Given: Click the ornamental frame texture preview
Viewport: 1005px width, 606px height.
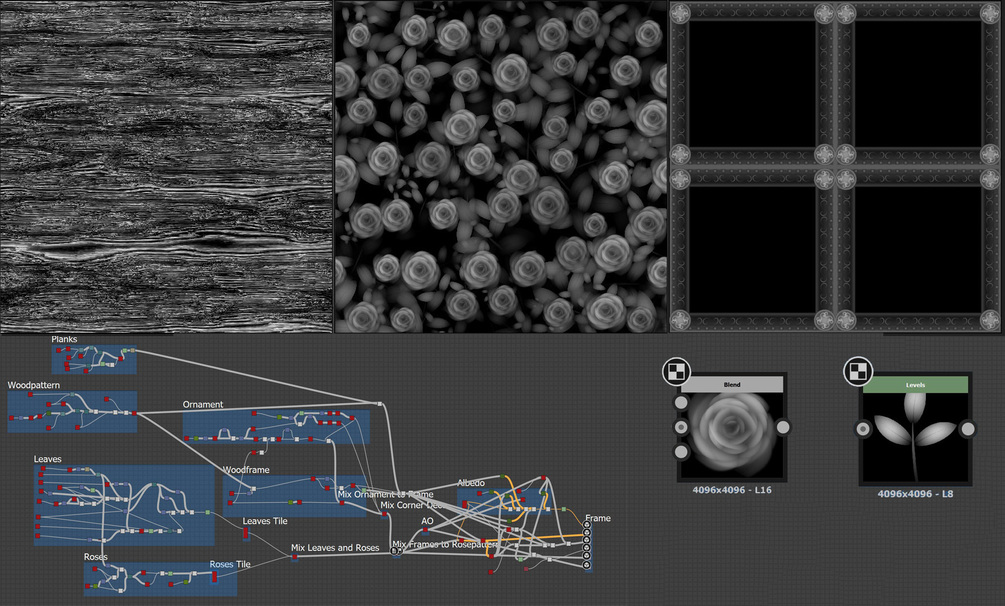Looking at the screenshot, I should (x=836, y=166).
